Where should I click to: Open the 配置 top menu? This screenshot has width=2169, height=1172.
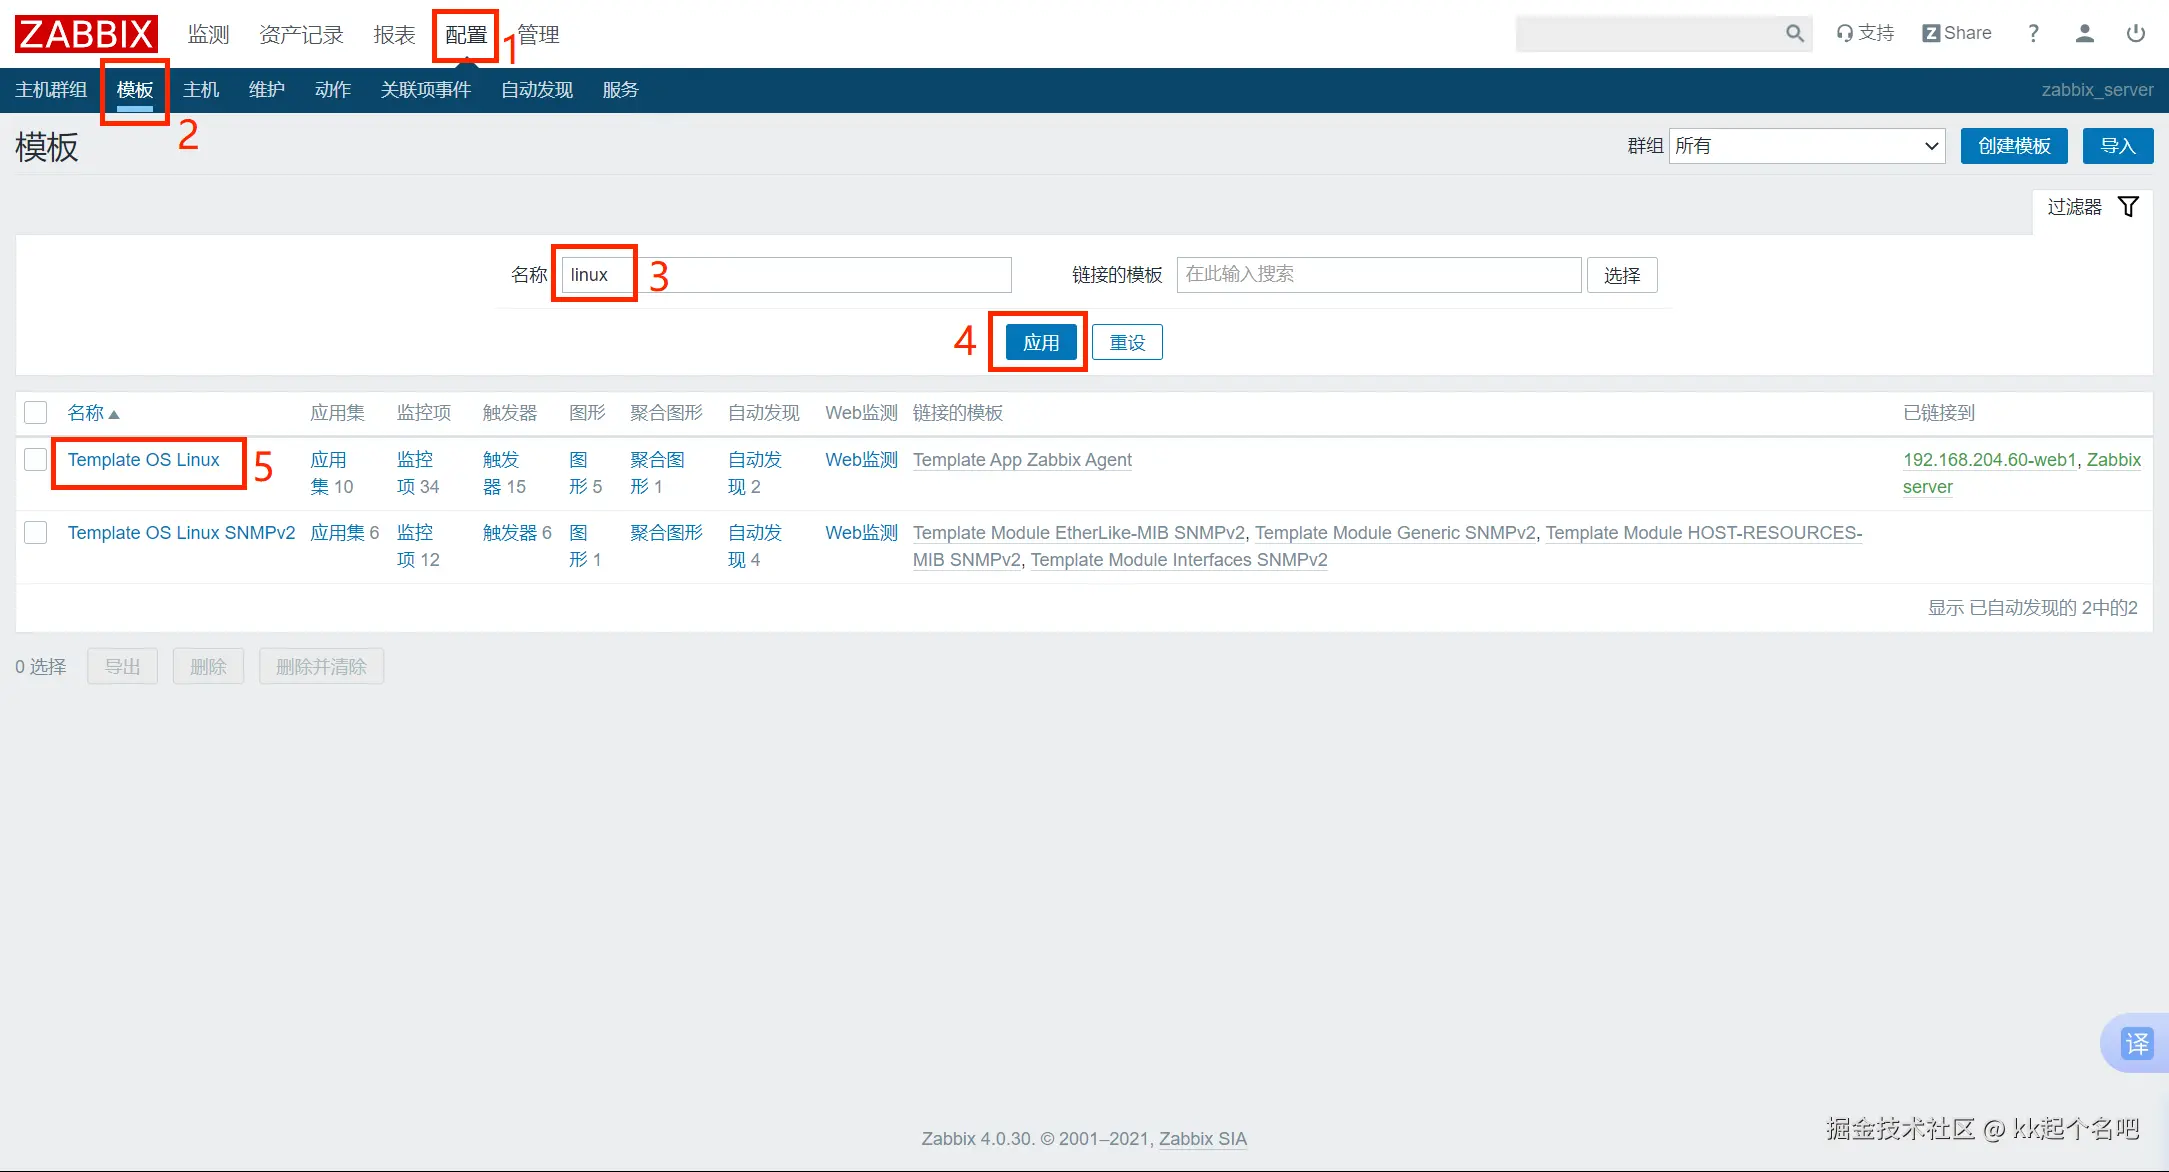[x=466, y=35]
